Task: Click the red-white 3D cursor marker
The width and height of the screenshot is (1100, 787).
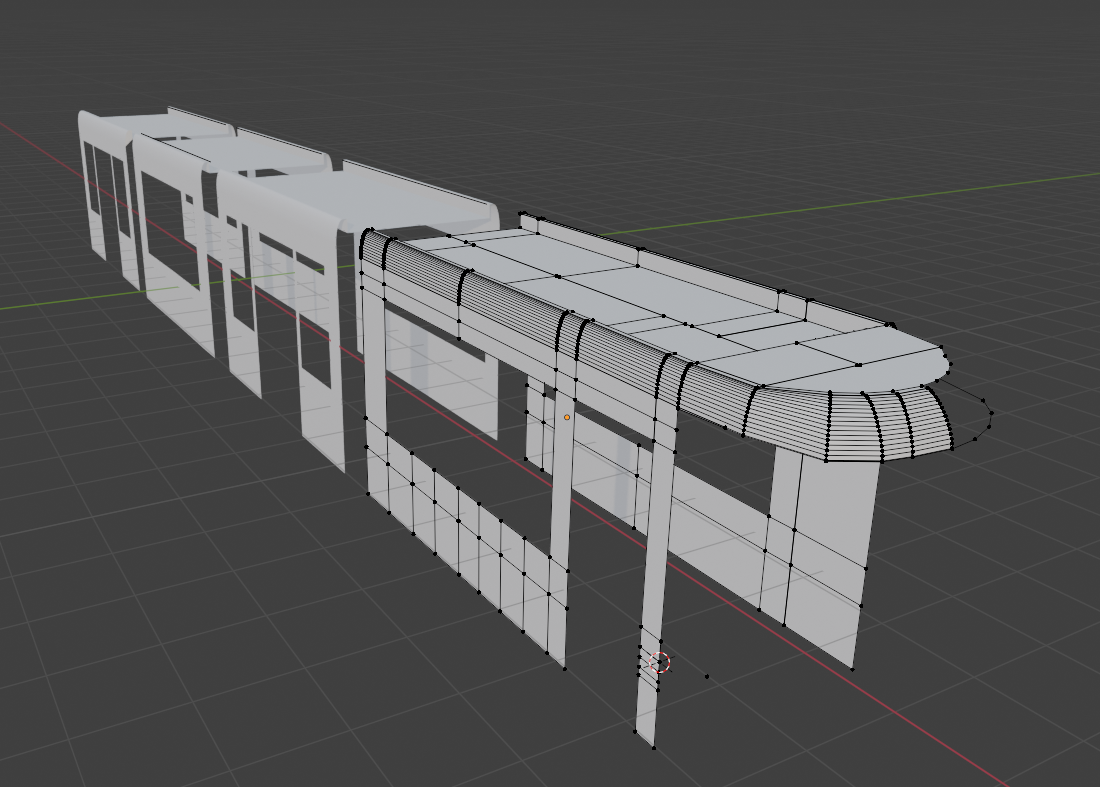Action: (x=659, y=662)
